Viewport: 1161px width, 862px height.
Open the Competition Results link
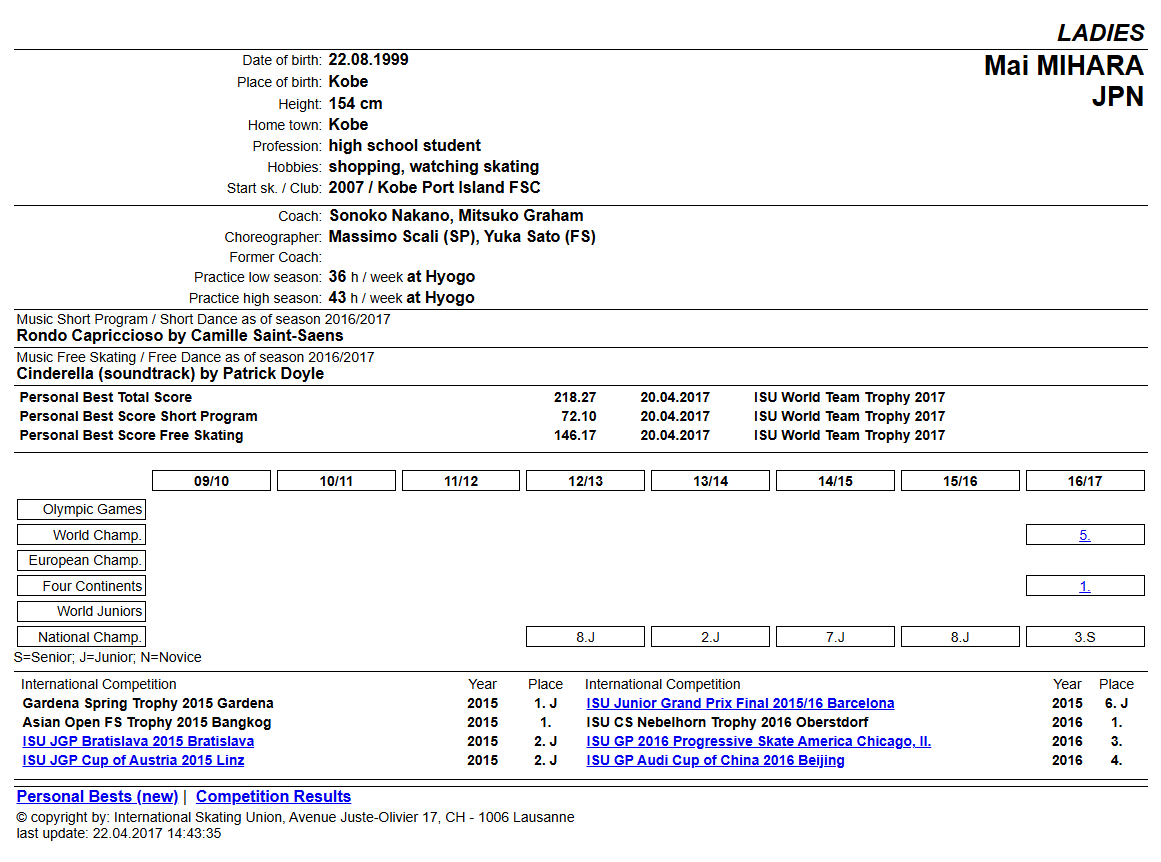[273, 797]
